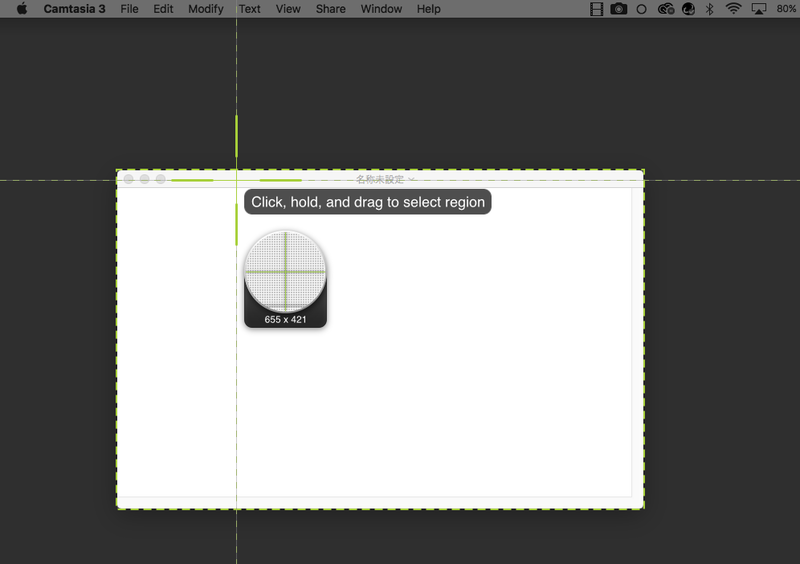This screenshot has width=800, height=564.
Task: Click the magnifier loupe crosshair preview
Action: 285,271
